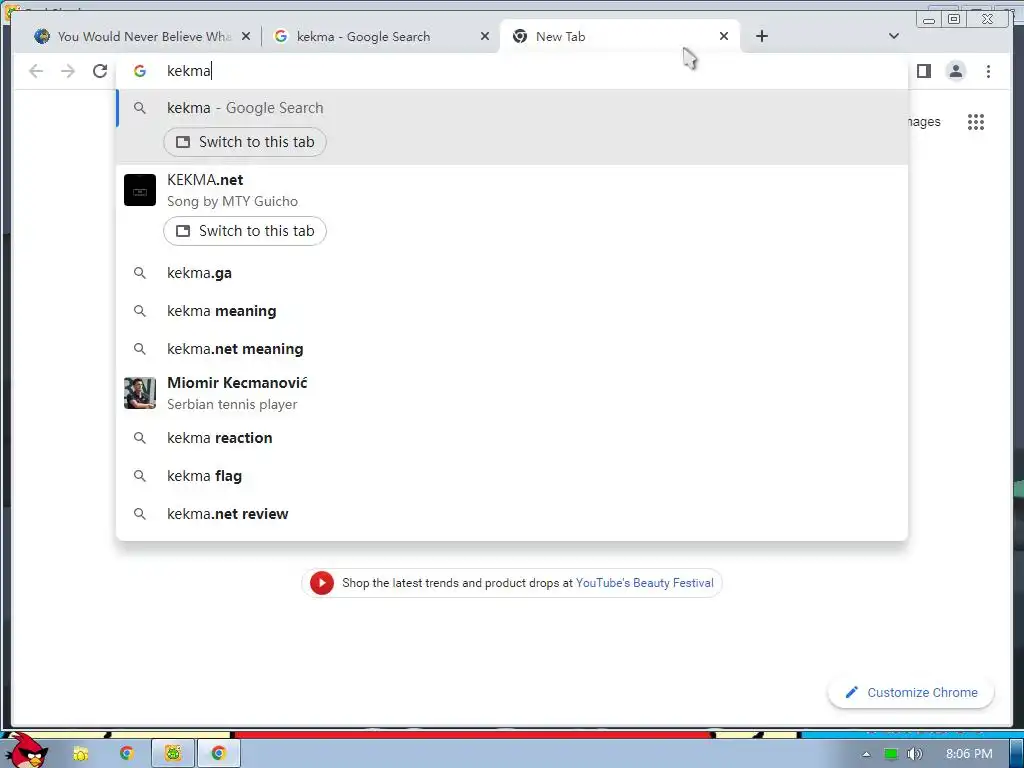This screenshot has height=768, width=1024.
Task: Open the green pig taskbar icon
Action: tap(173, 754)
